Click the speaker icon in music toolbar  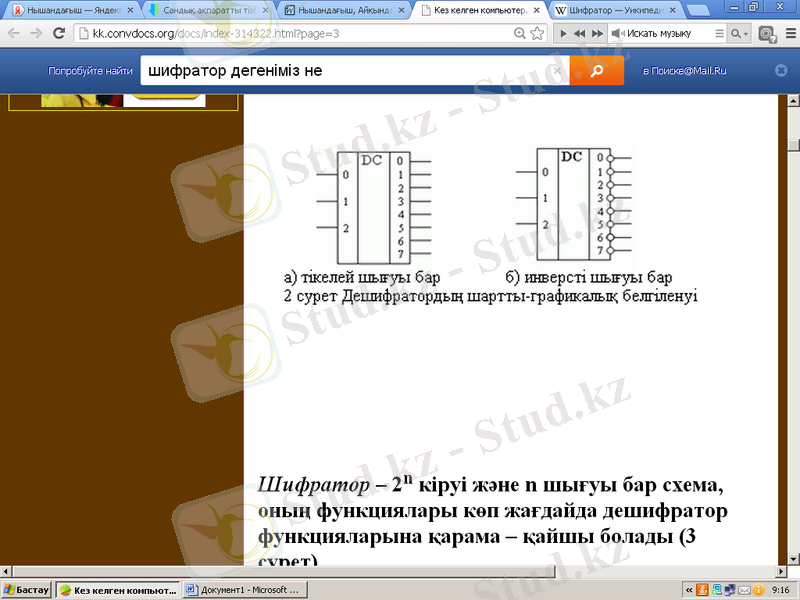617,34
